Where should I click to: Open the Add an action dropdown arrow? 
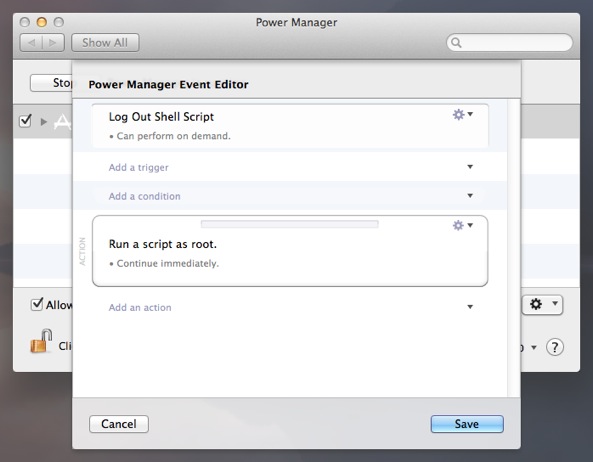tap(470, 307)
